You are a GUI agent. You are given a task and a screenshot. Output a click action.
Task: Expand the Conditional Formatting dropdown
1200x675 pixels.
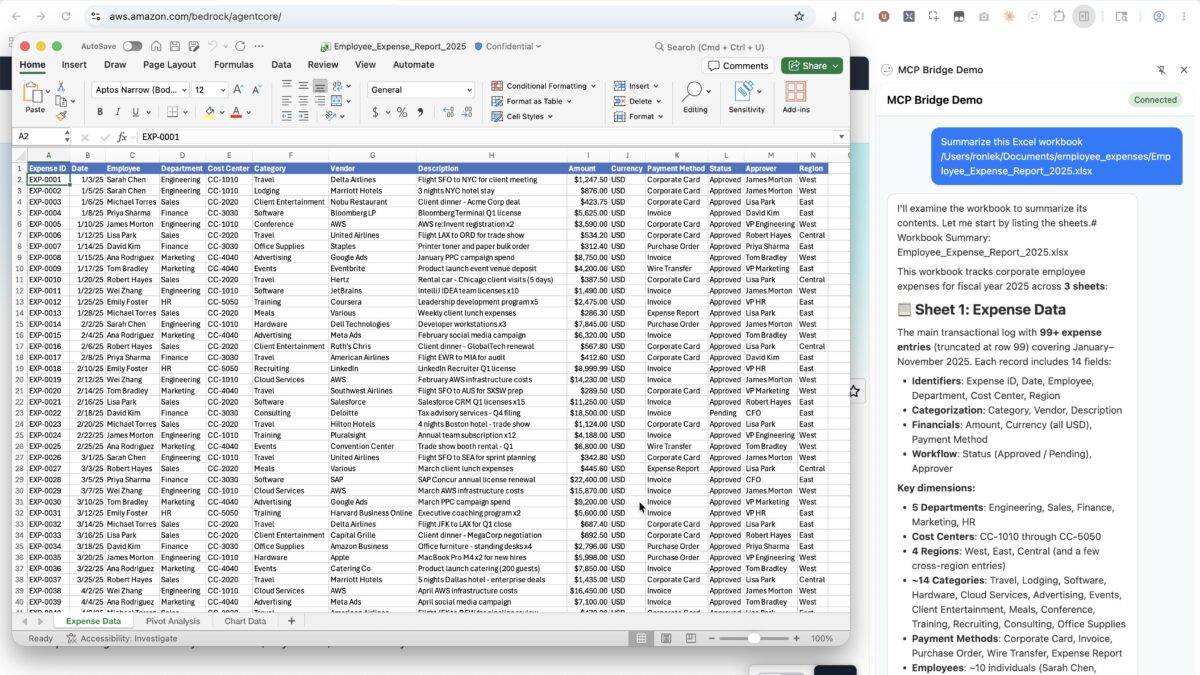click(543, 86)
